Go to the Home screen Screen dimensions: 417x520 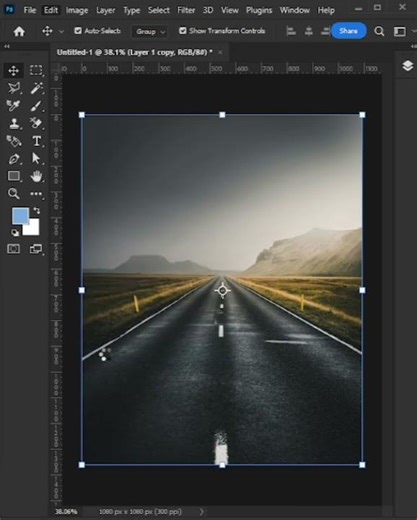tap(19, 31)
